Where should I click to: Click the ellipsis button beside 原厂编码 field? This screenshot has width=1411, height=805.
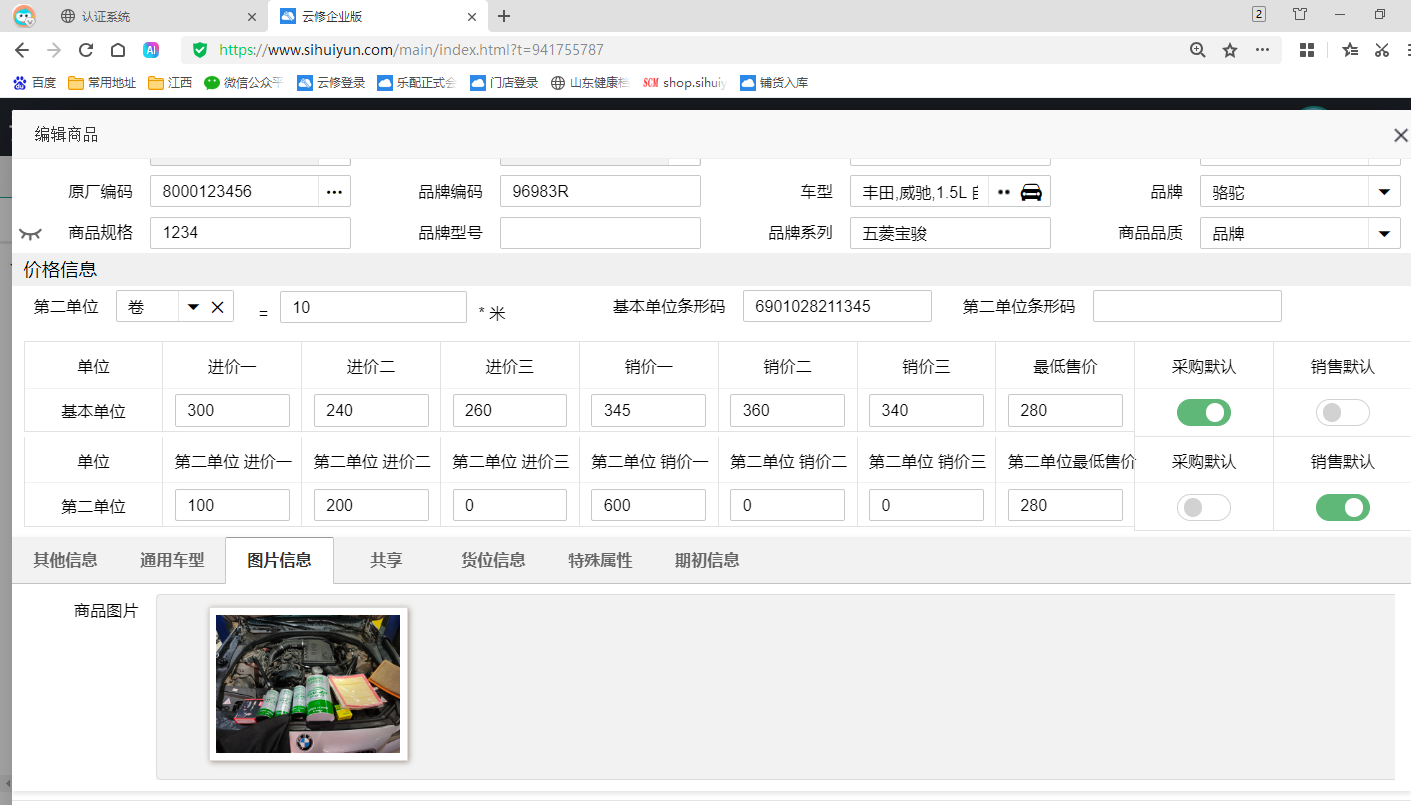(334, 192)
